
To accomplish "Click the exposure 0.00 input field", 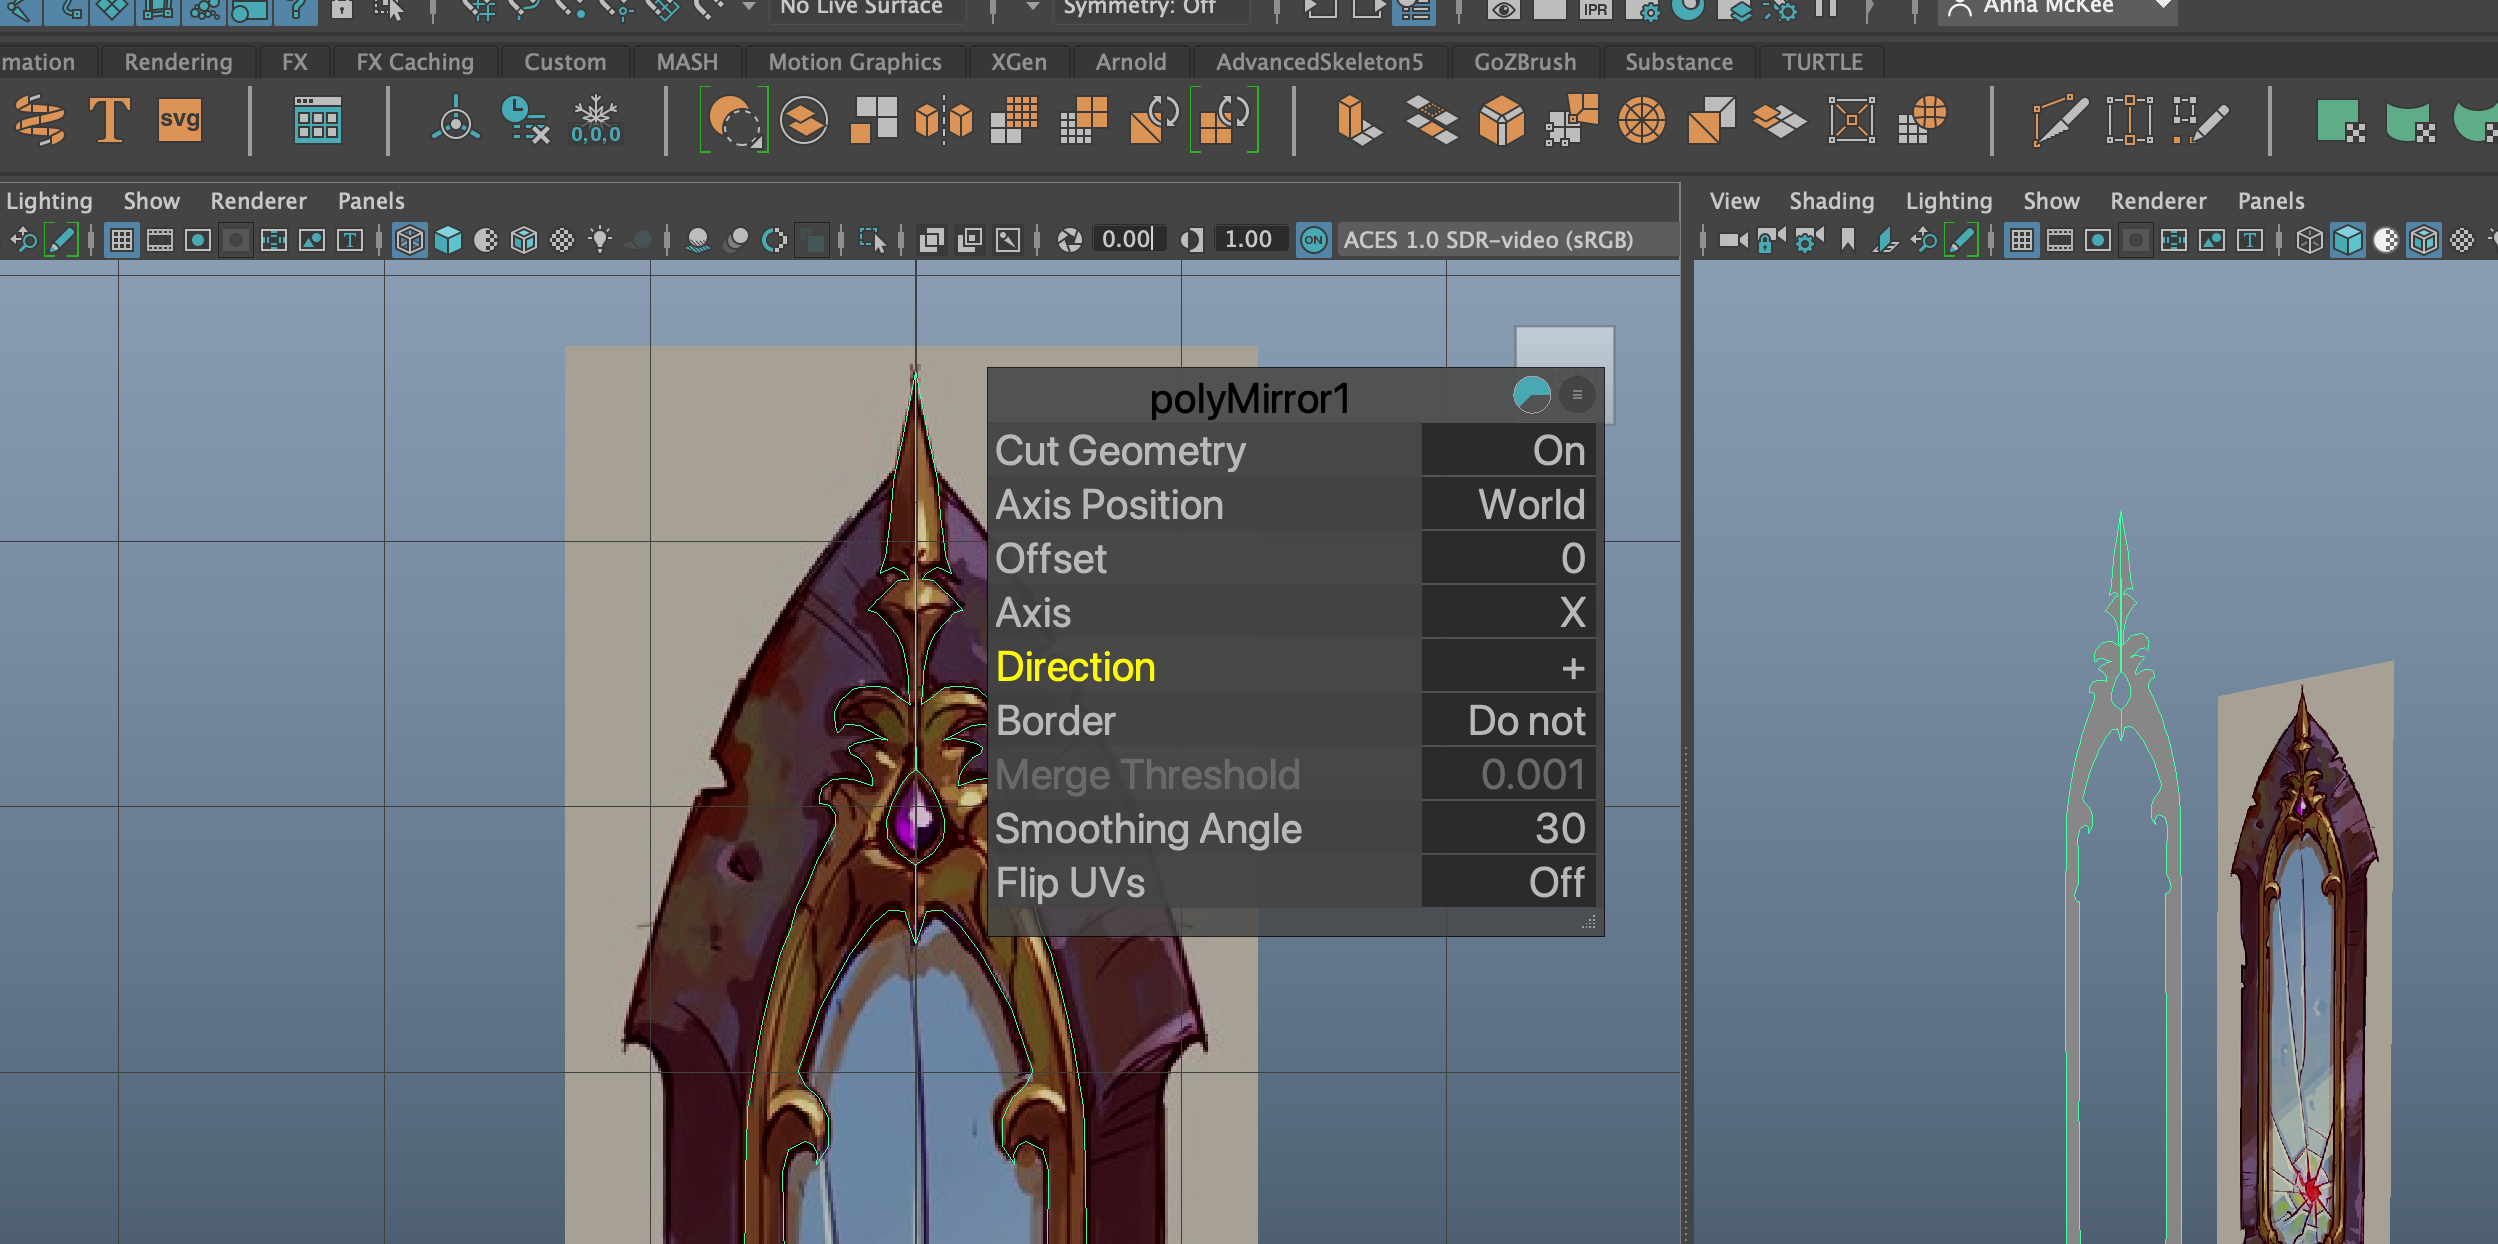I will click(x=1127, y=240).
